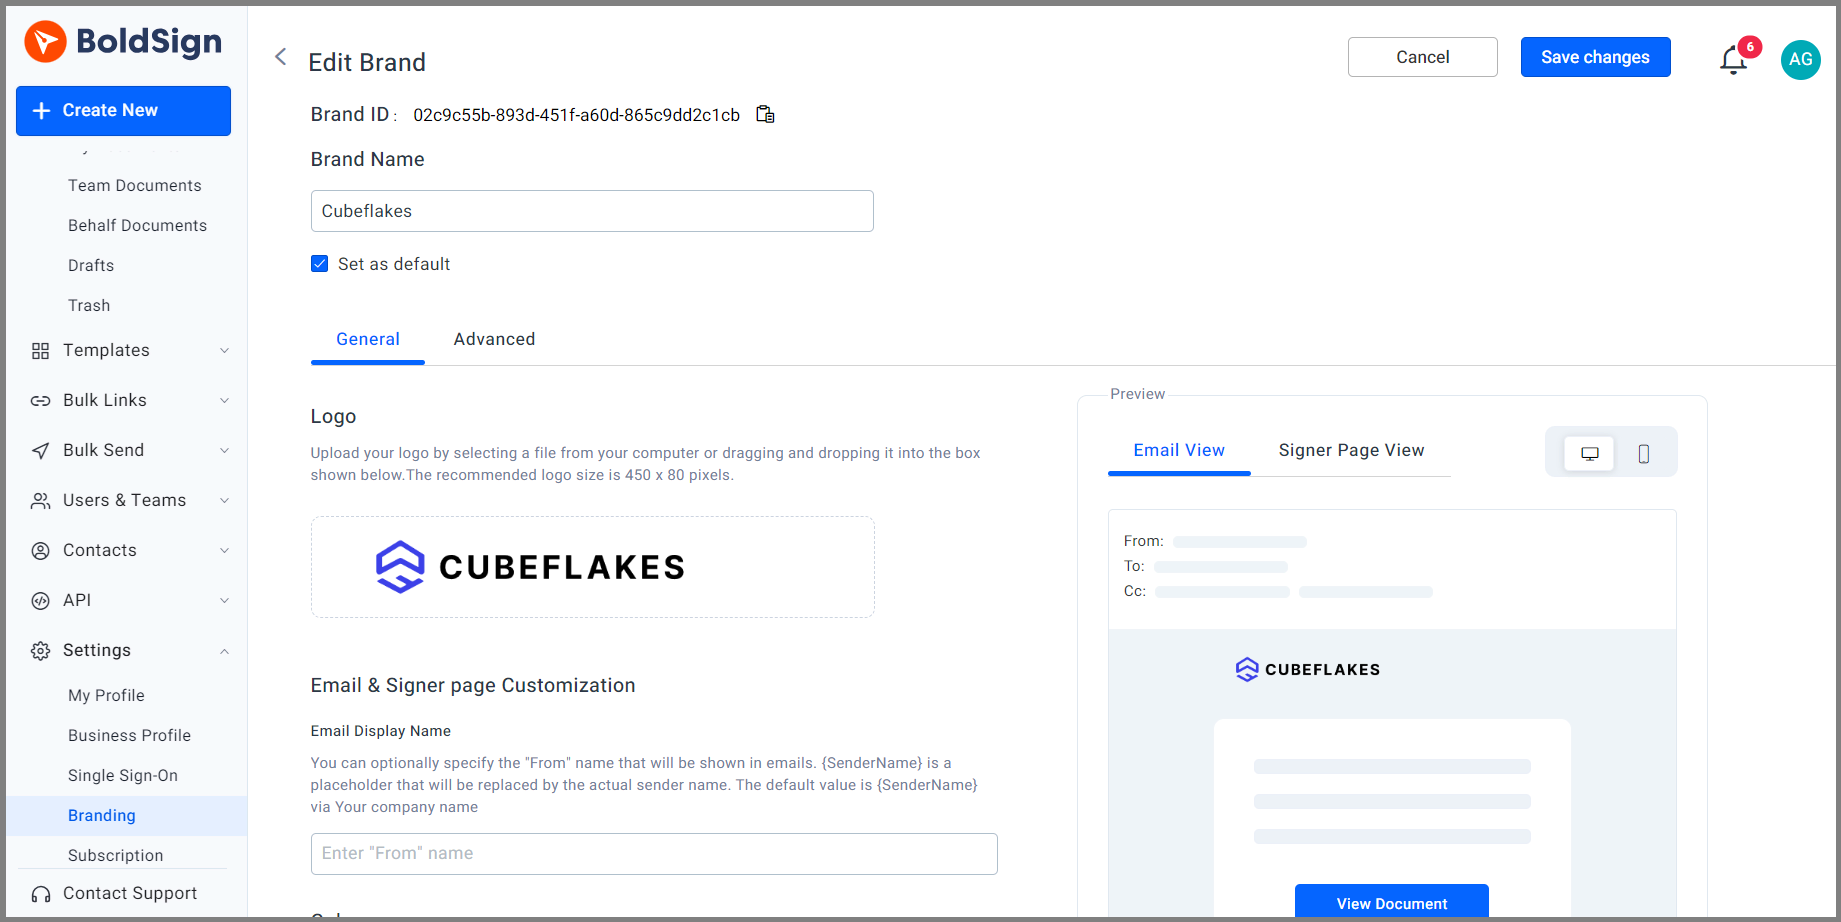Click the "Logo" section heading
Viewport: 1841px width, 922px height.
pos(333,416)
